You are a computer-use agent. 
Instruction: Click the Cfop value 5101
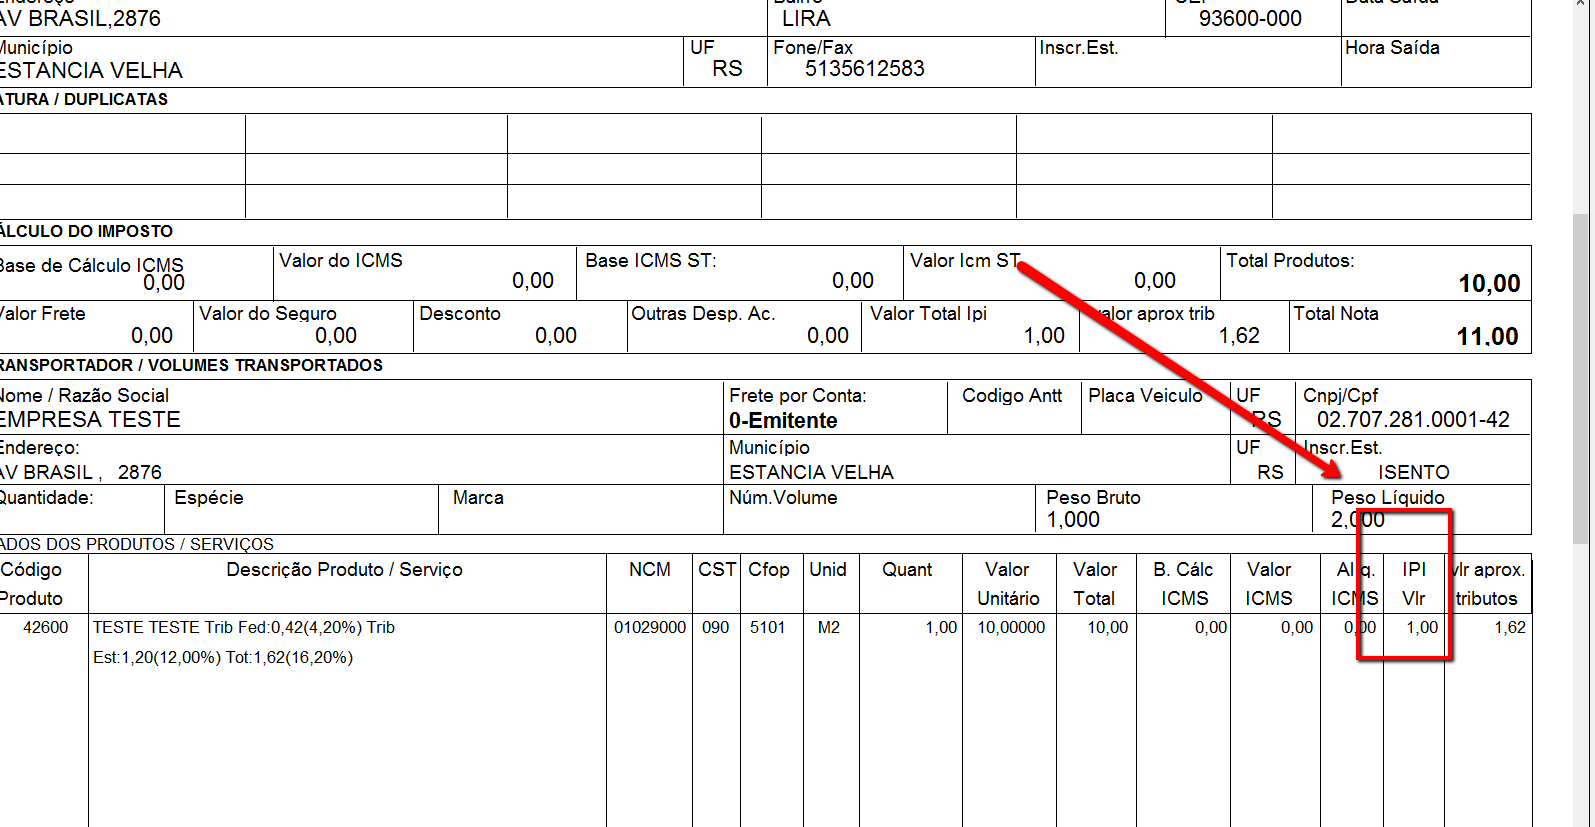point(768,628)
